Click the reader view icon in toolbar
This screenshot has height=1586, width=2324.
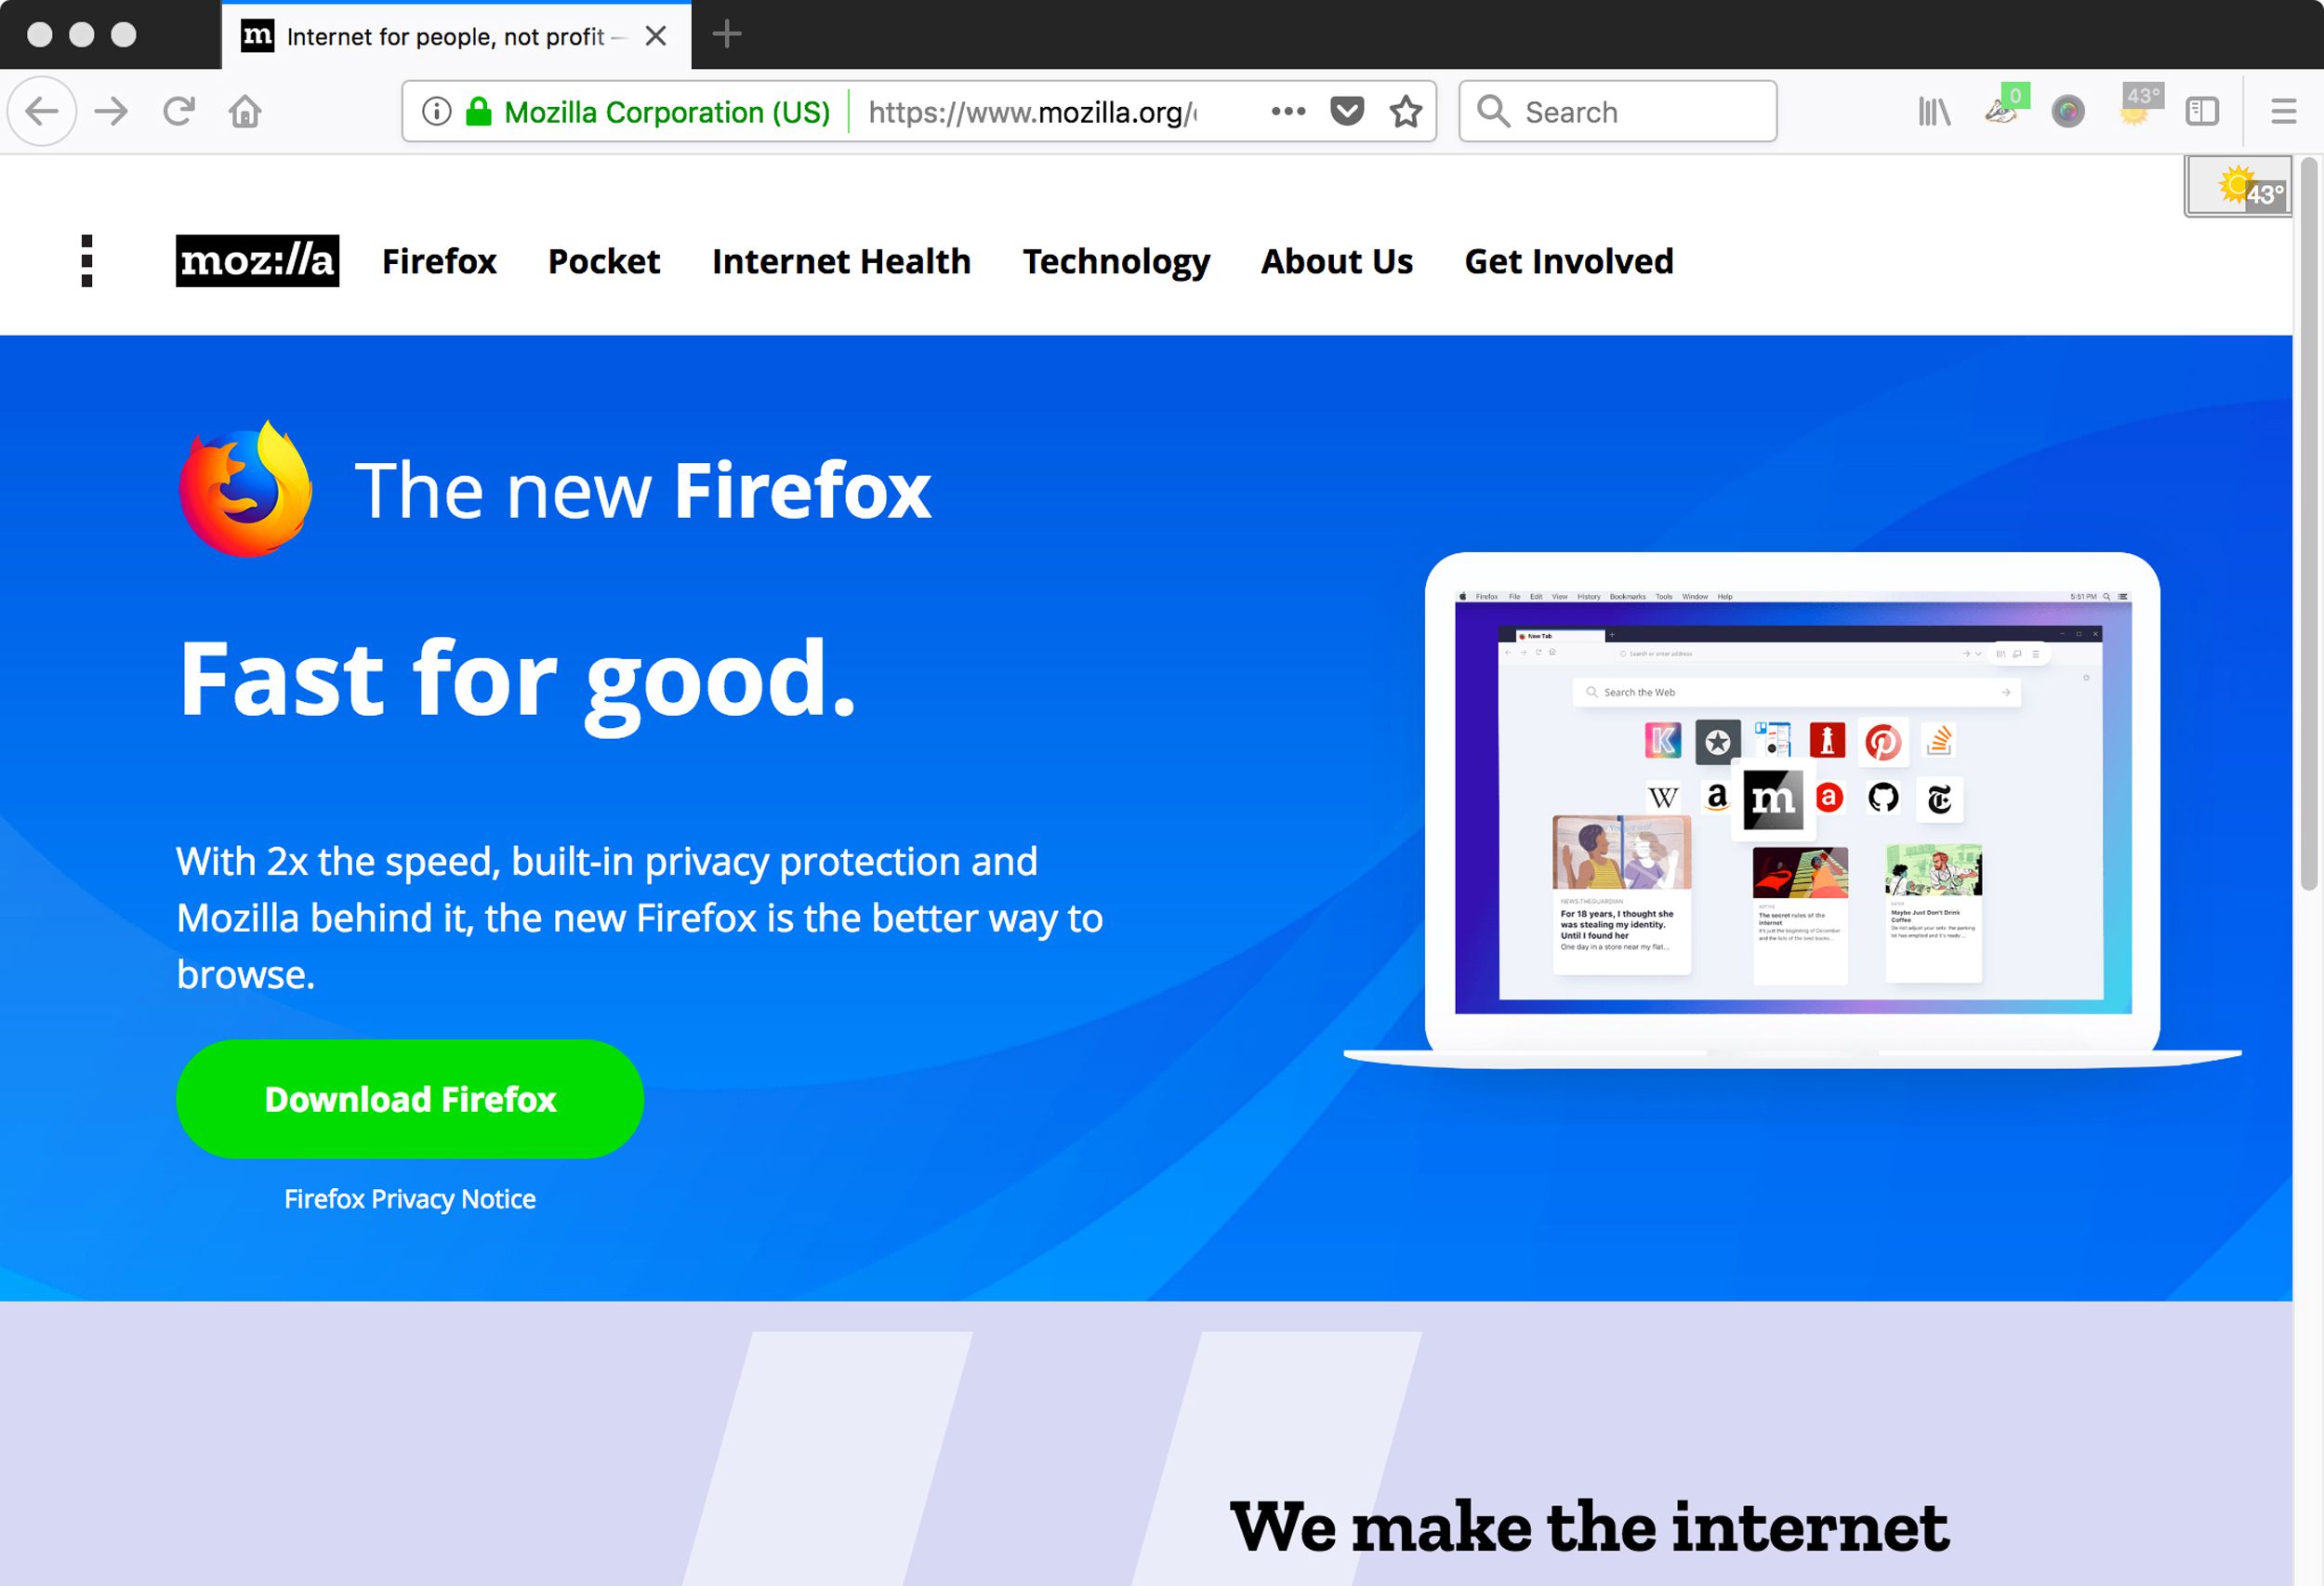2202,110
